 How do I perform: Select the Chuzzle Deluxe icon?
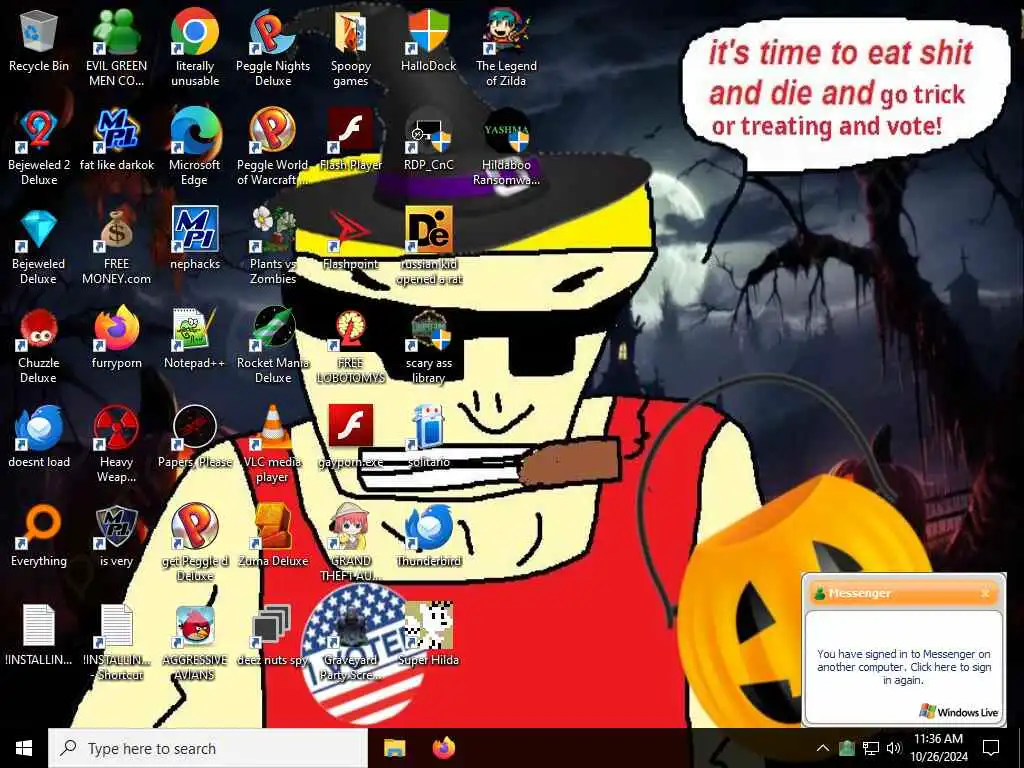(x=39, y=329)
